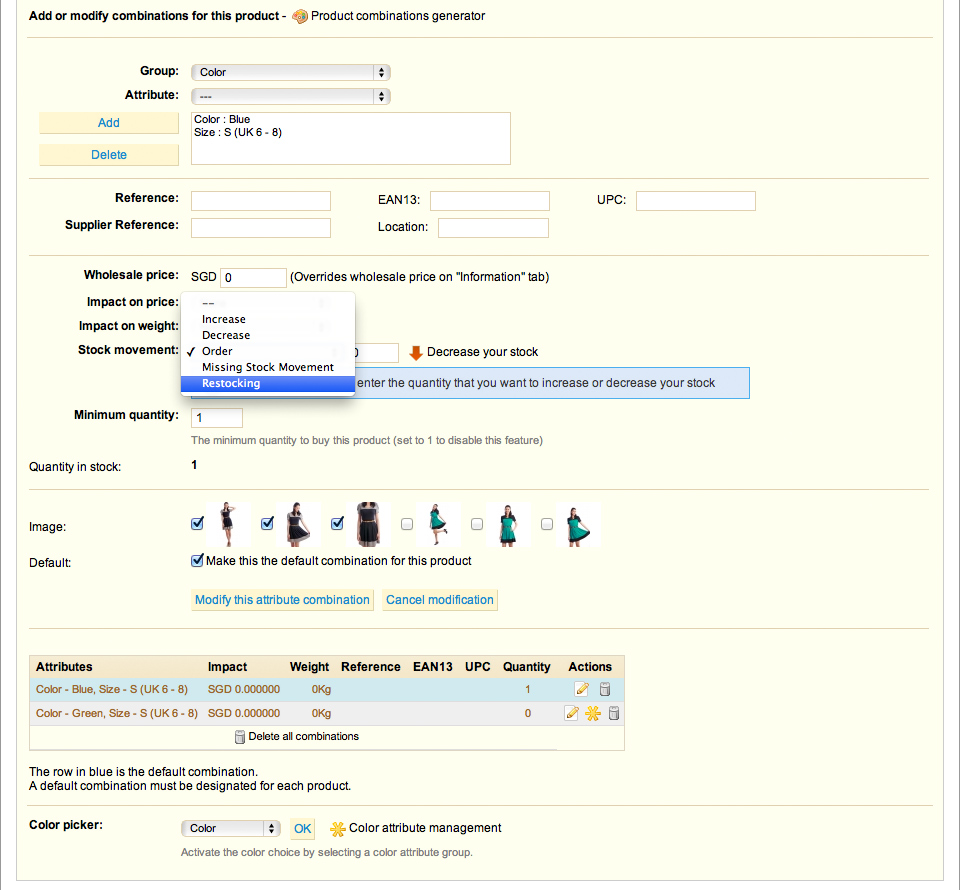Uncheck the first black dress image checkbox
Image resolution: width=960 pixels, height=890 pixels.
coord(197,523)
